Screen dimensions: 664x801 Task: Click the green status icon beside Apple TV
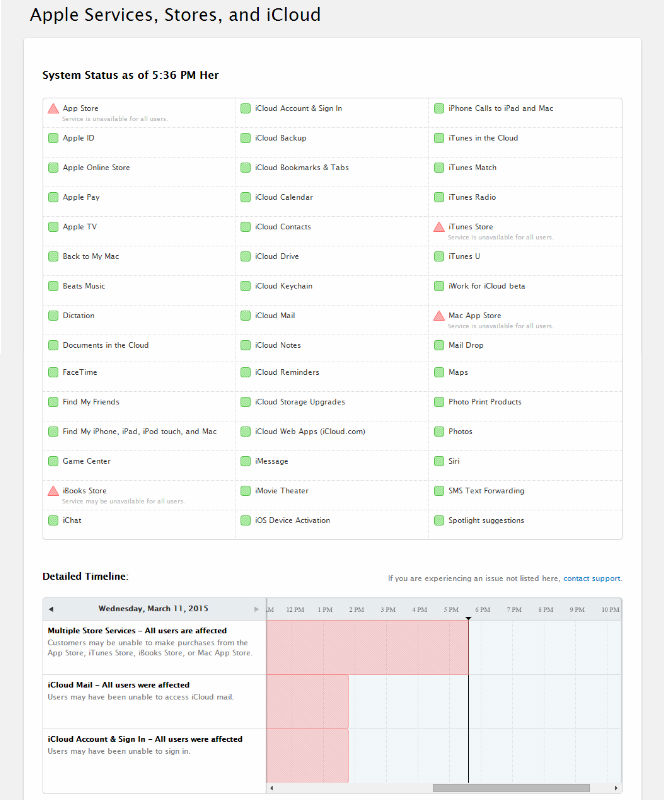[53, 227]
